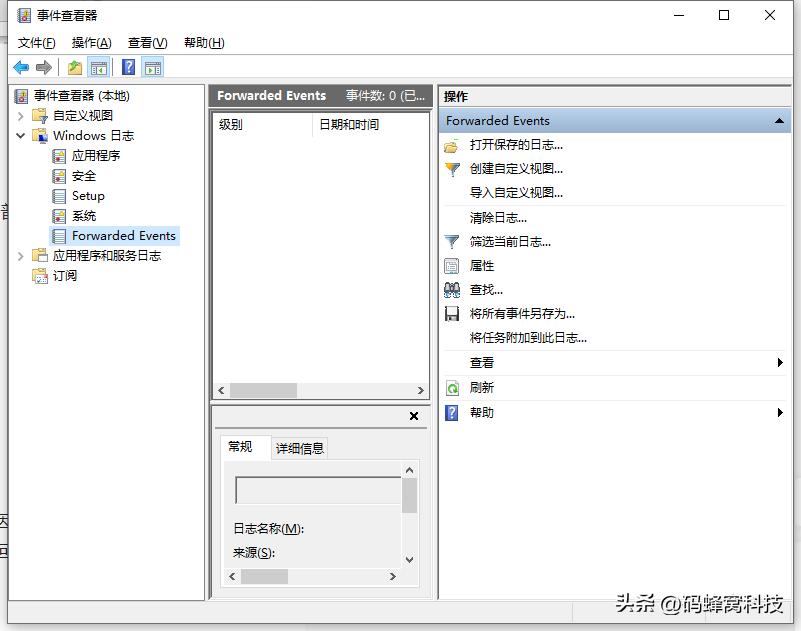Collapse the Forwarded Events actions section chevron
Image resolution: width=801 pixels, height=631 pixels.
click(x=781, y=119)
